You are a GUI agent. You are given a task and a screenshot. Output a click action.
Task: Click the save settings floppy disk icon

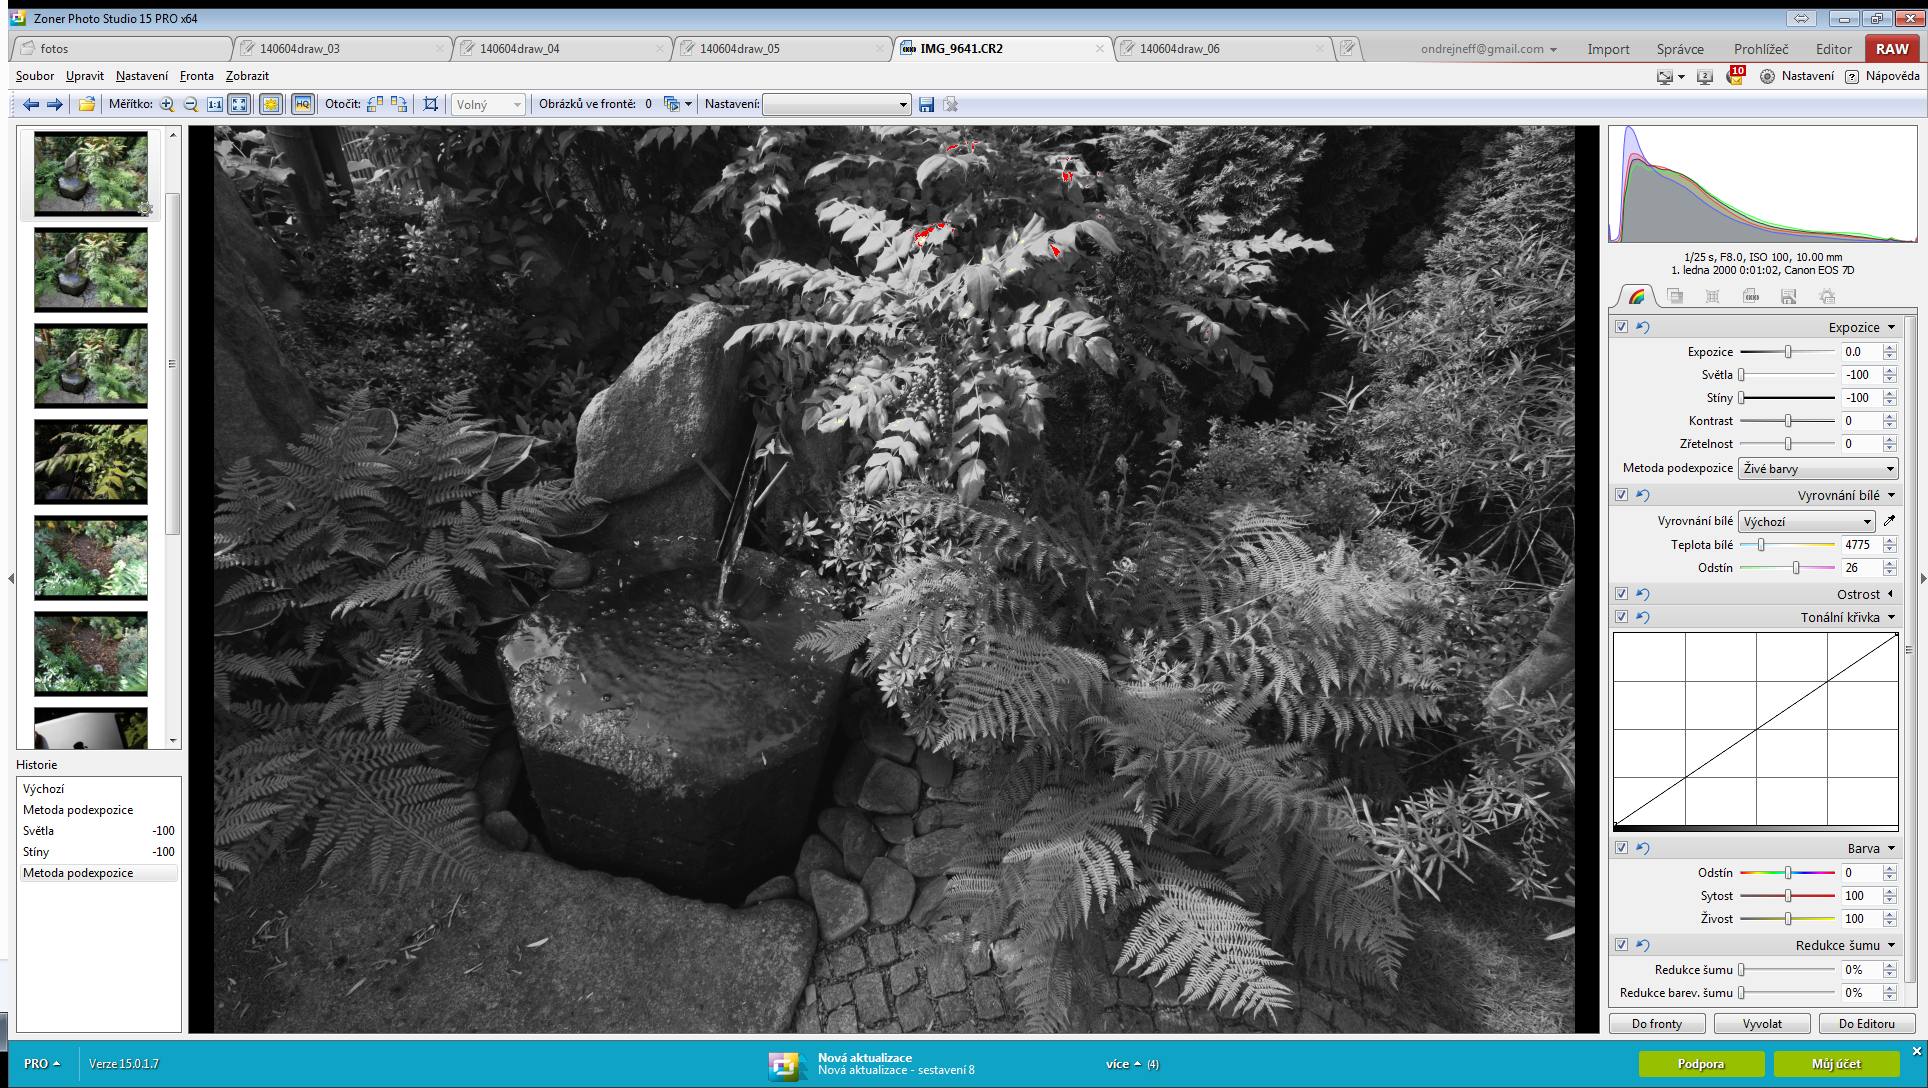pos(926,104)
